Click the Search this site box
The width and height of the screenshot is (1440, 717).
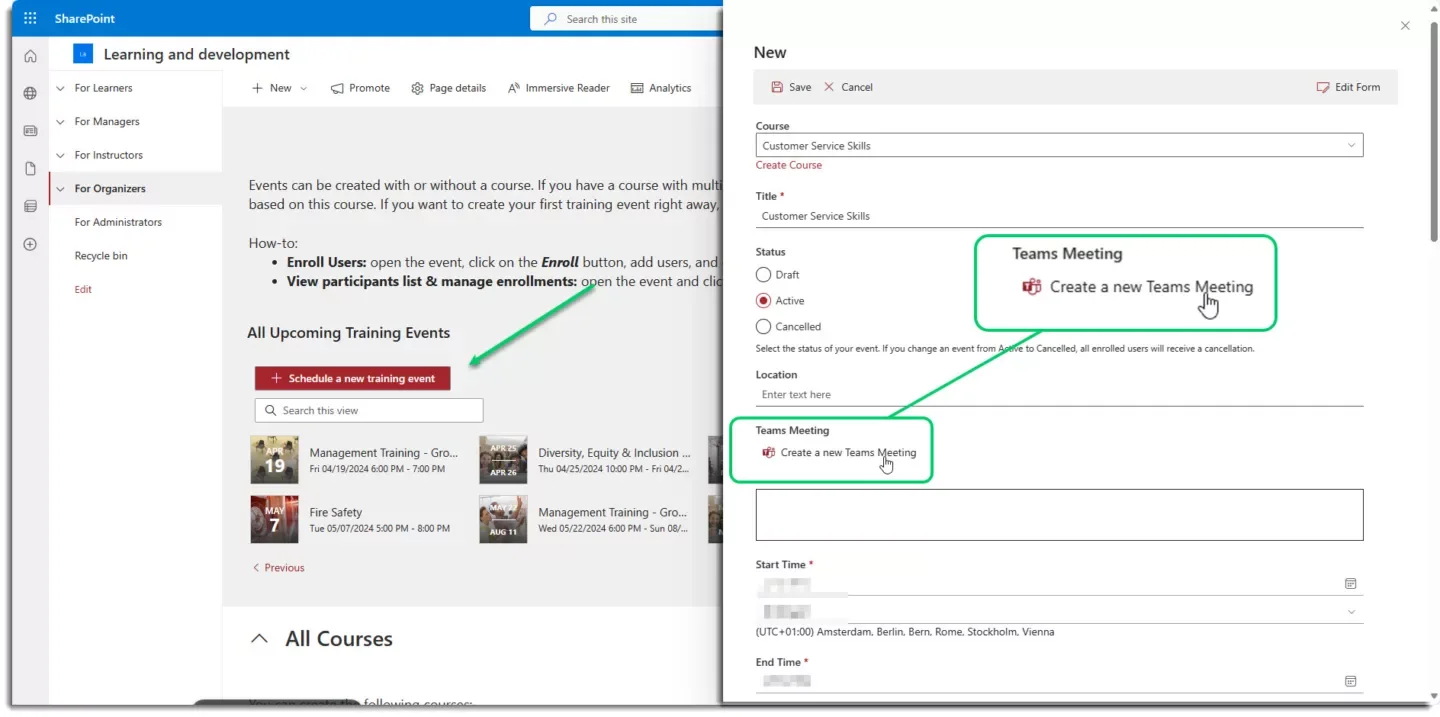pos(625,19)
